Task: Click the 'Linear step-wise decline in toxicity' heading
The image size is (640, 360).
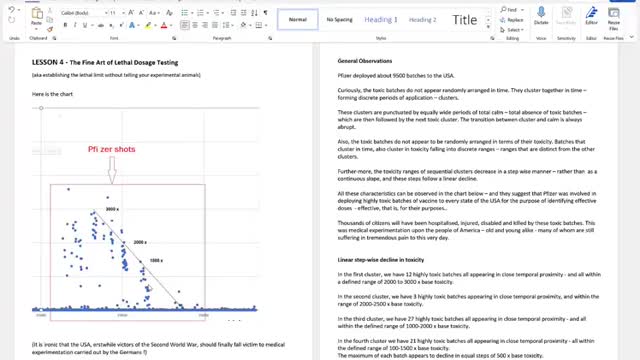Action: [x=380, y=260]
